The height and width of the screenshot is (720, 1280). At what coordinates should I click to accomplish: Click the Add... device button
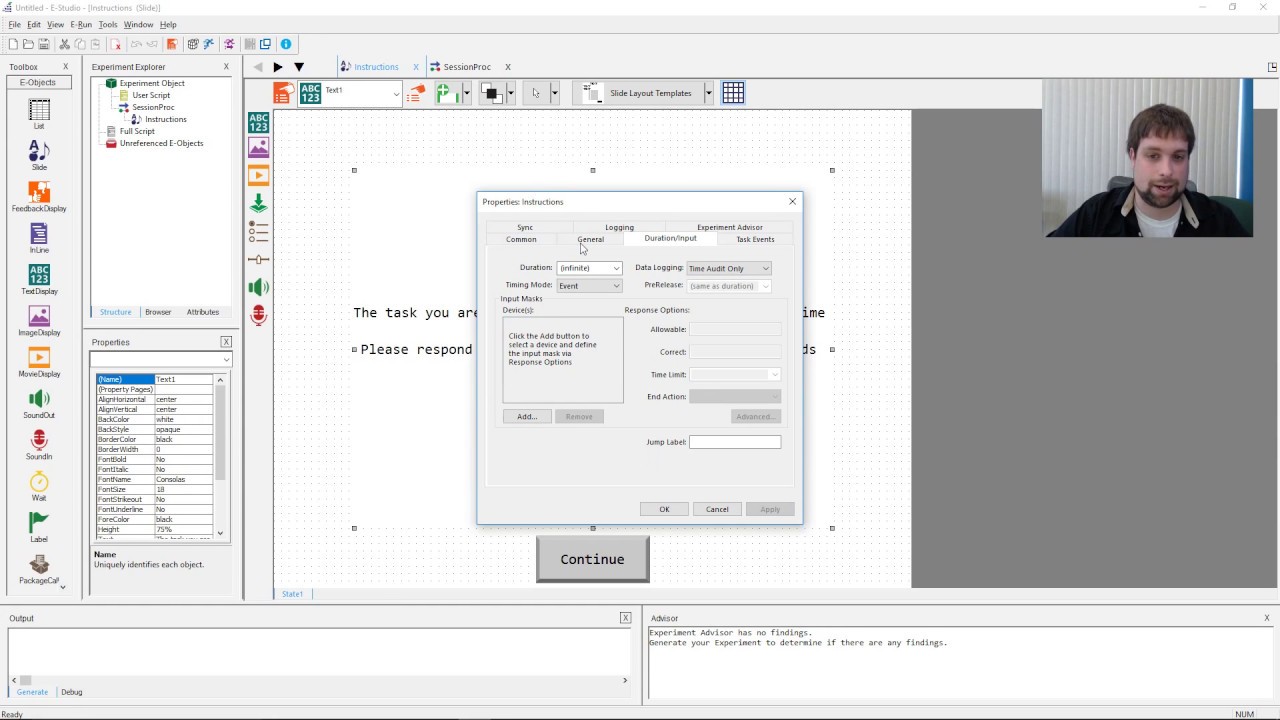(x=527, y=416)
